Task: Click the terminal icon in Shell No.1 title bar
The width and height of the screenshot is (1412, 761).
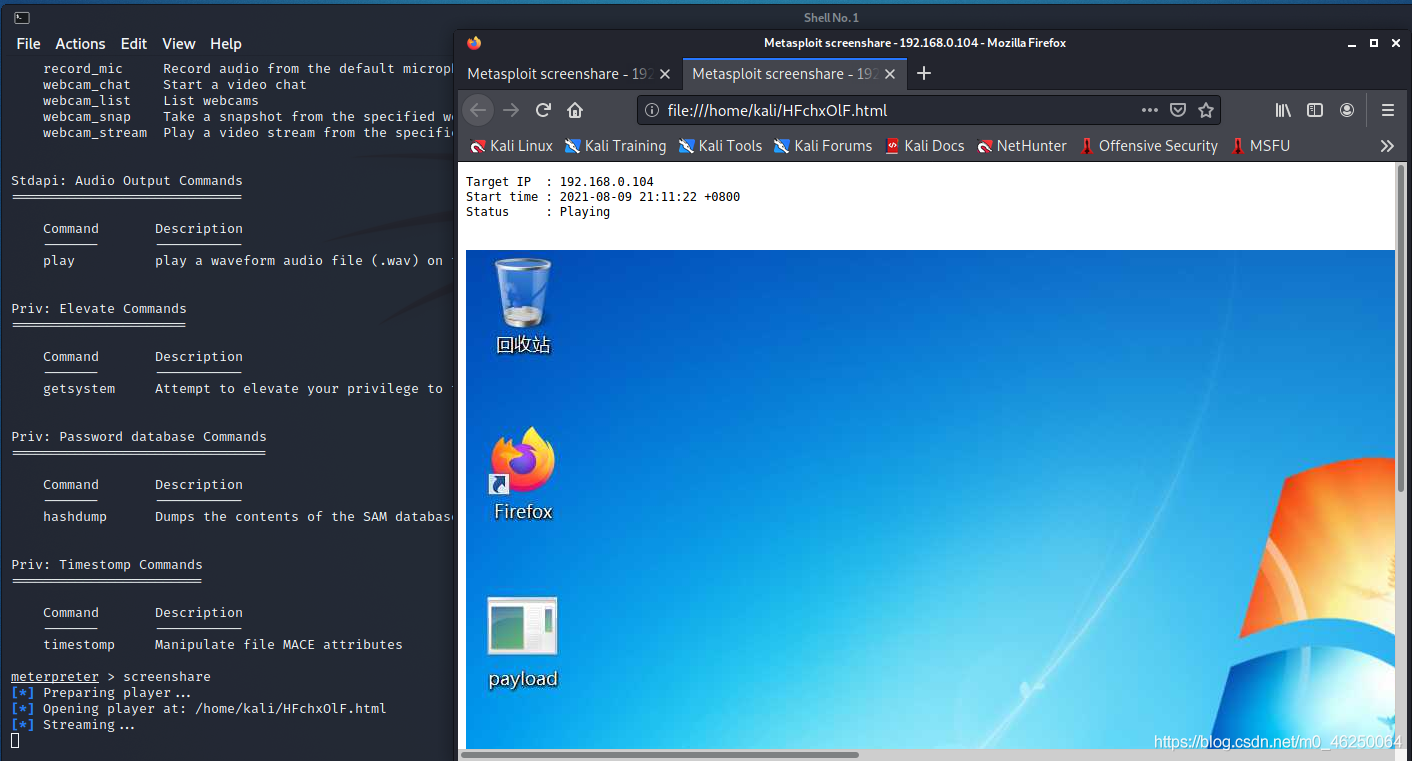Action: (x=22, y=17)
